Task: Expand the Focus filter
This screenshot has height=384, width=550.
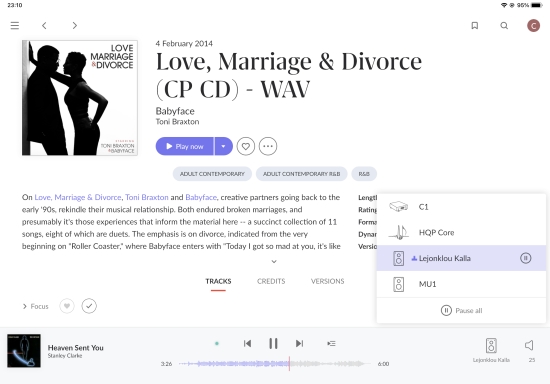Action: coord(35,306)
